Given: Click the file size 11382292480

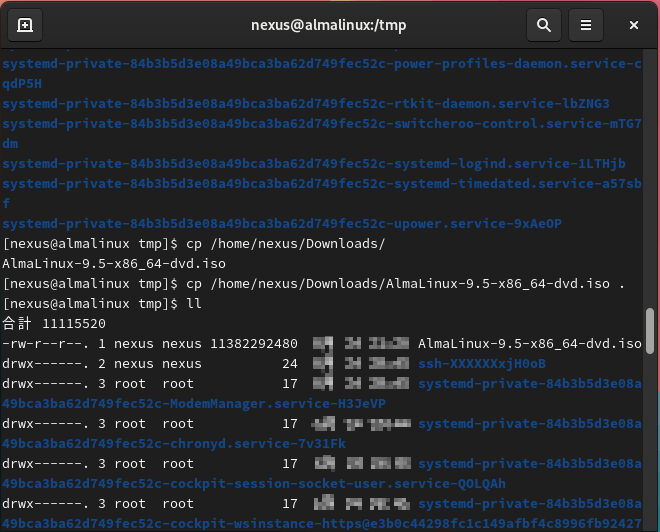Looking at the screenshot, I should tap(253, 343).
